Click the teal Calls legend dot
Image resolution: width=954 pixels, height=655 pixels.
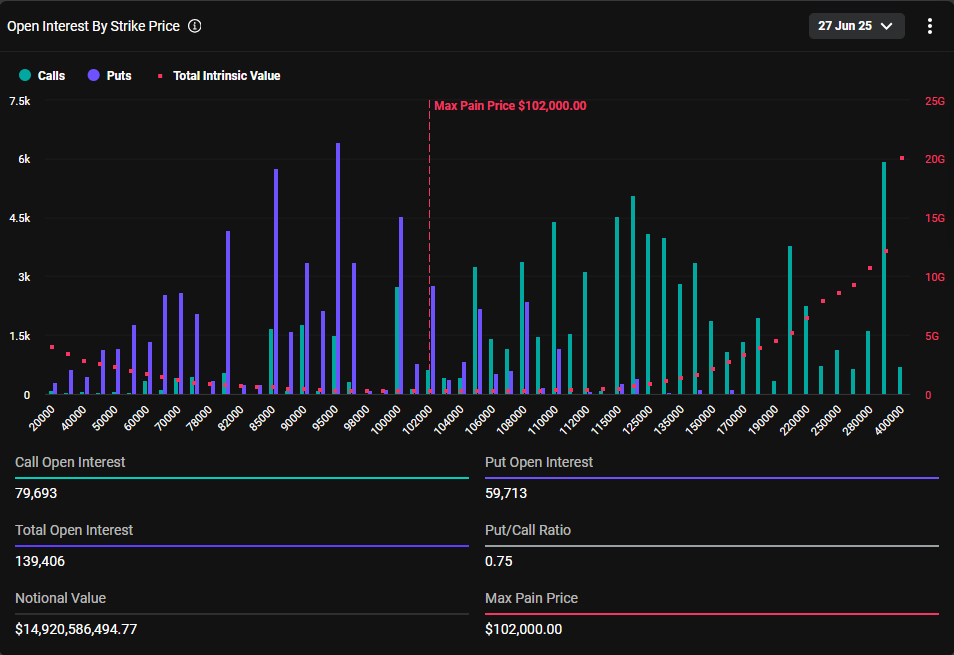(25, 75)
